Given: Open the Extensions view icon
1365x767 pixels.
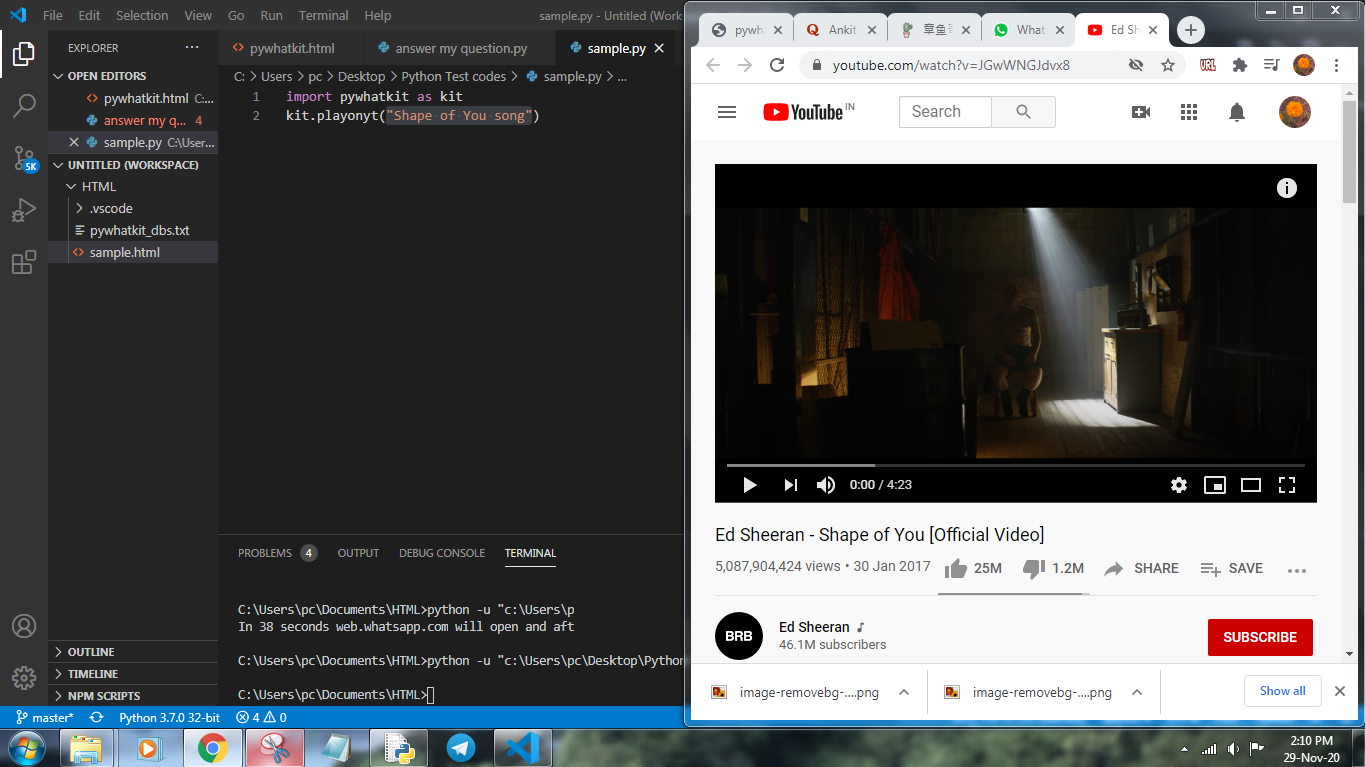Looking at the screenshot, I should (x=24, y=262).
